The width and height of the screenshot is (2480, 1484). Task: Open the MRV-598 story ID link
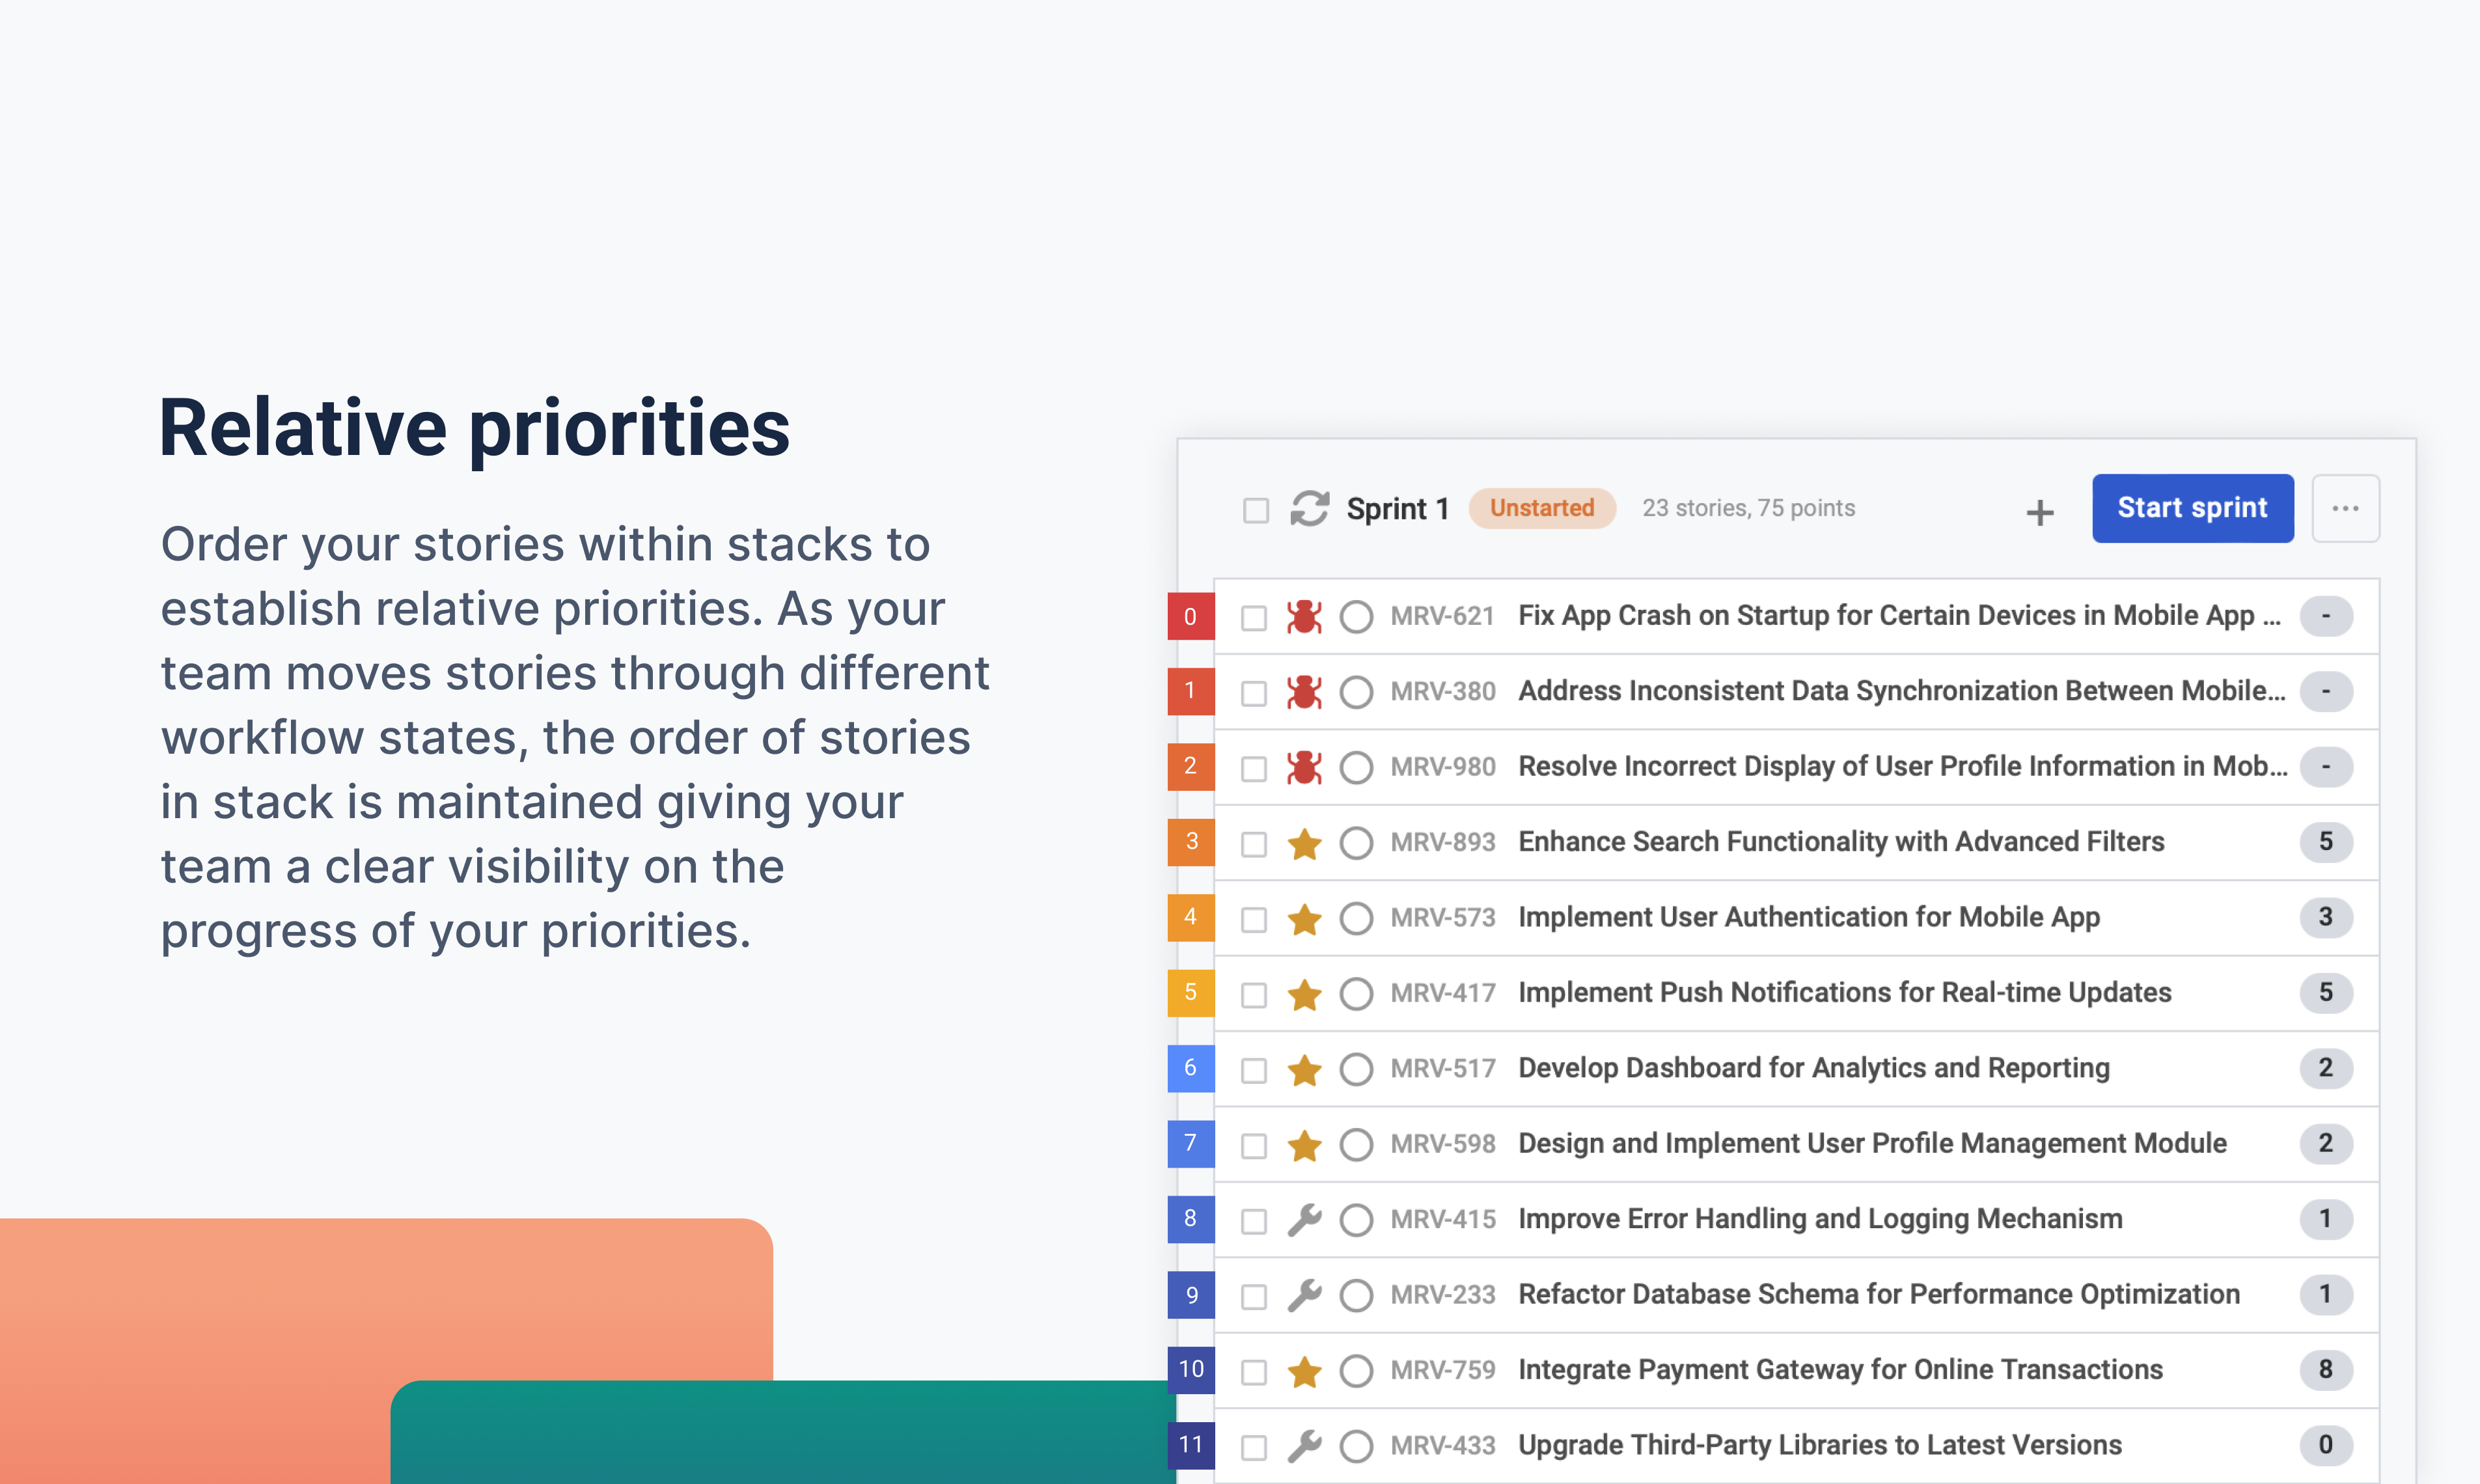(x=1442, y=1144)
